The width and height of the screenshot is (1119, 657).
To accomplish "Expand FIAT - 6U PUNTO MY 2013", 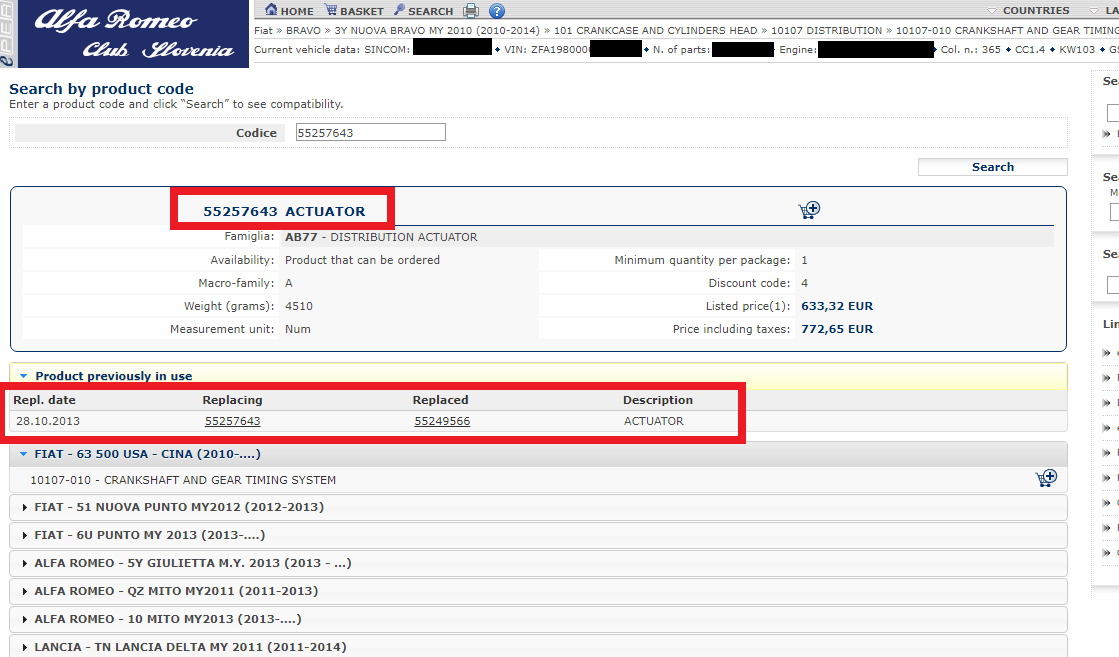I will click(x=538, y=535).
